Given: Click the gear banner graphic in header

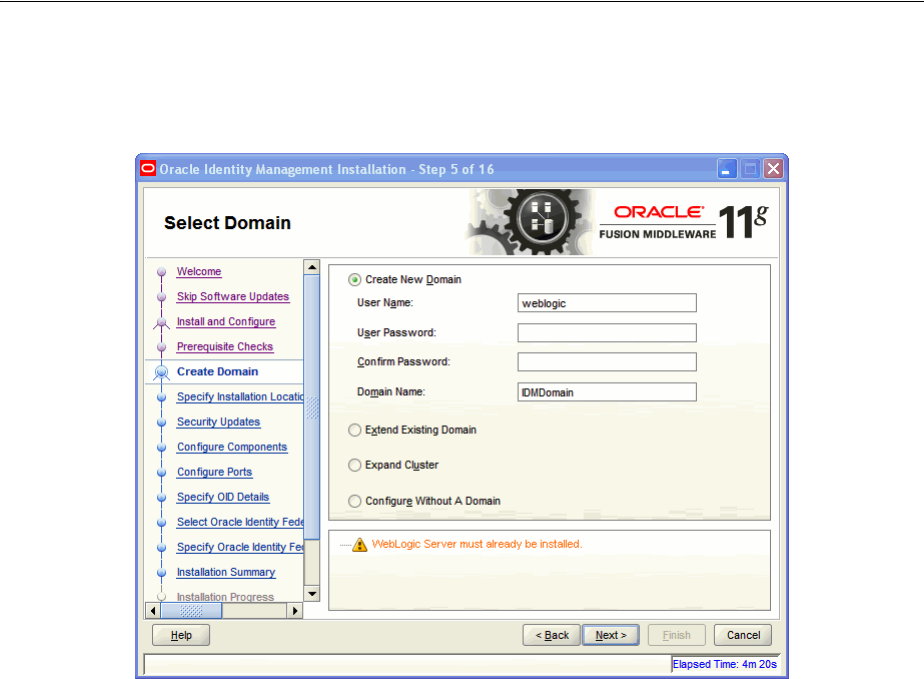Looking at the screenshot, I should point(530,222).
